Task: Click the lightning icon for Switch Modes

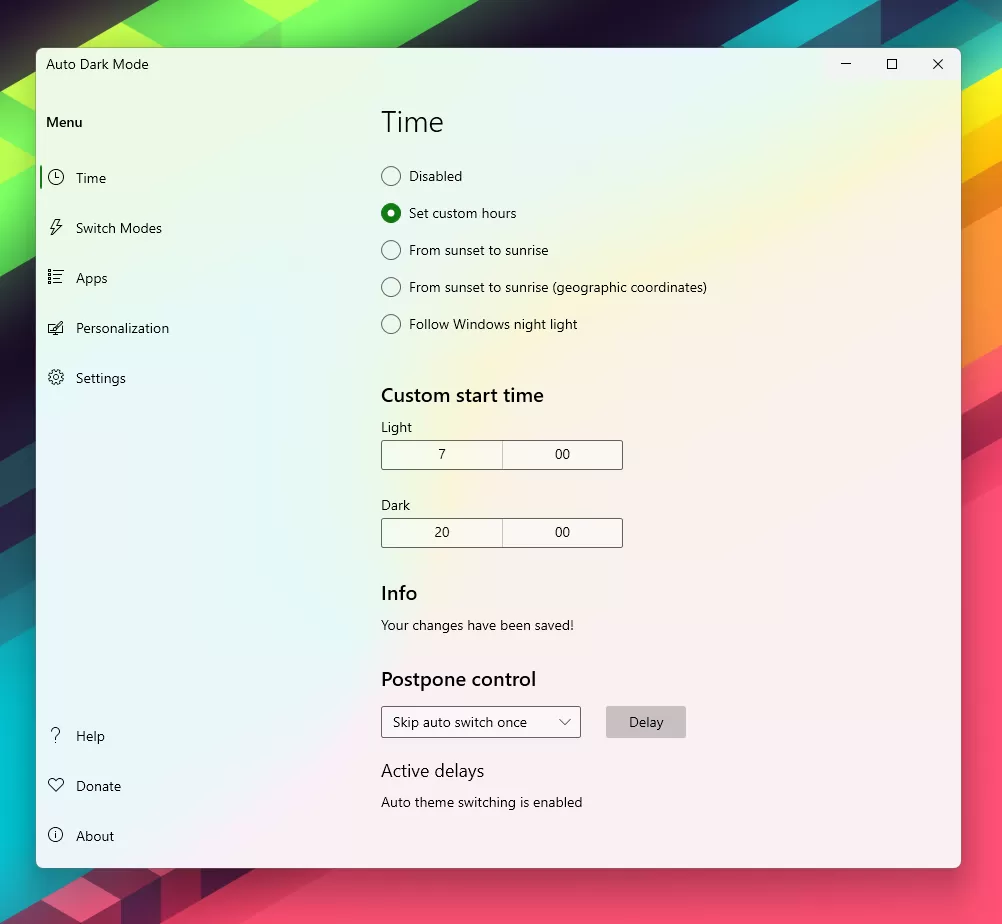Action: (56, 227)
